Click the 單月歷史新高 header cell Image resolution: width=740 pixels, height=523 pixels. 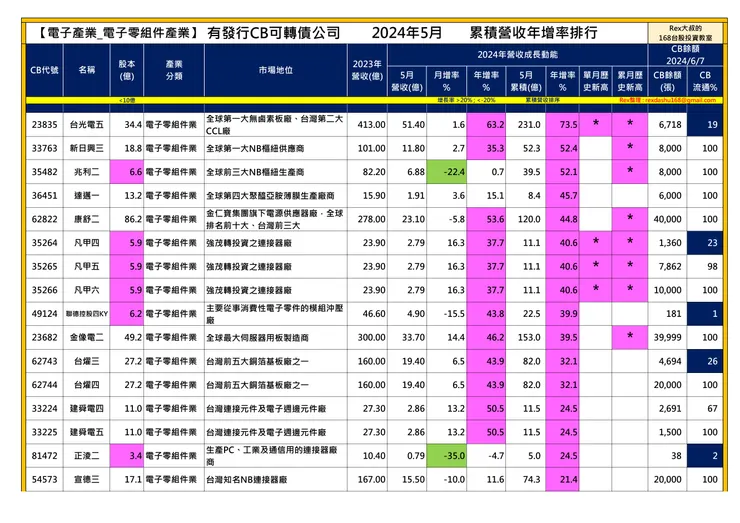596,81
